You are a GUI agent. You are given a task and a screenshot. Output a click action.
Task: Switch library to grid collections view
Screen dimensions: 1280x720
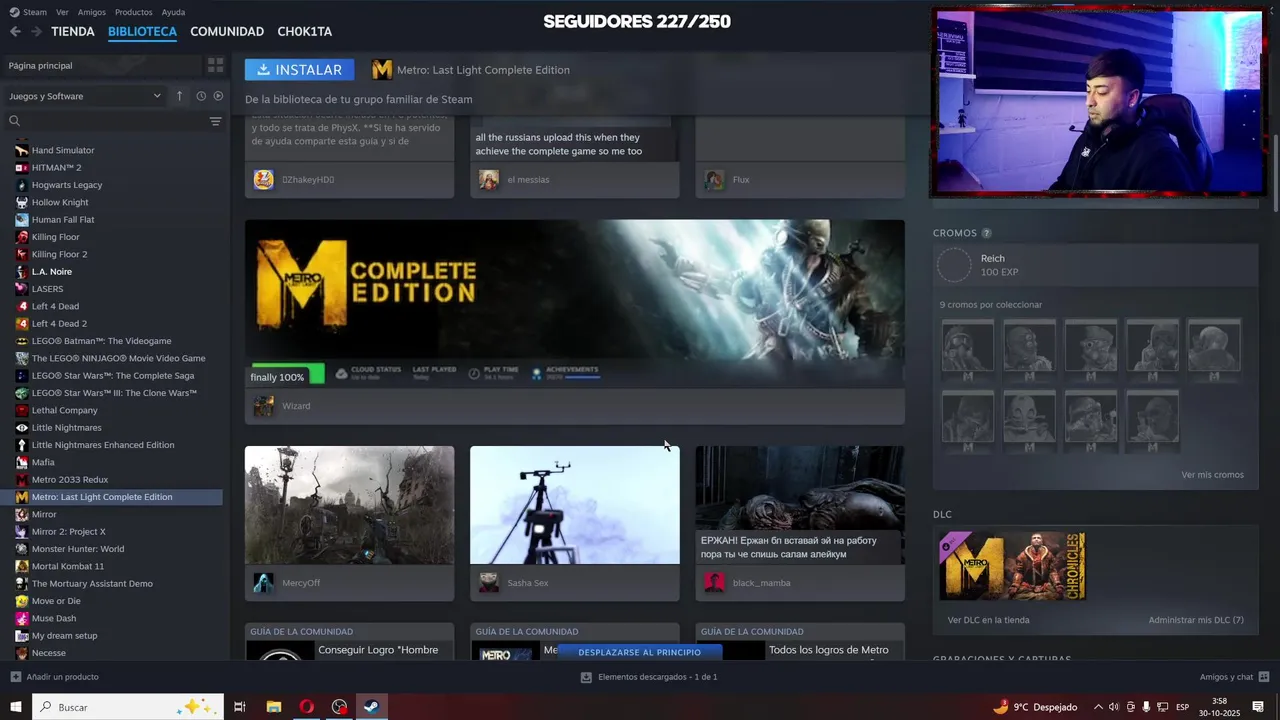tap(215, 65)
